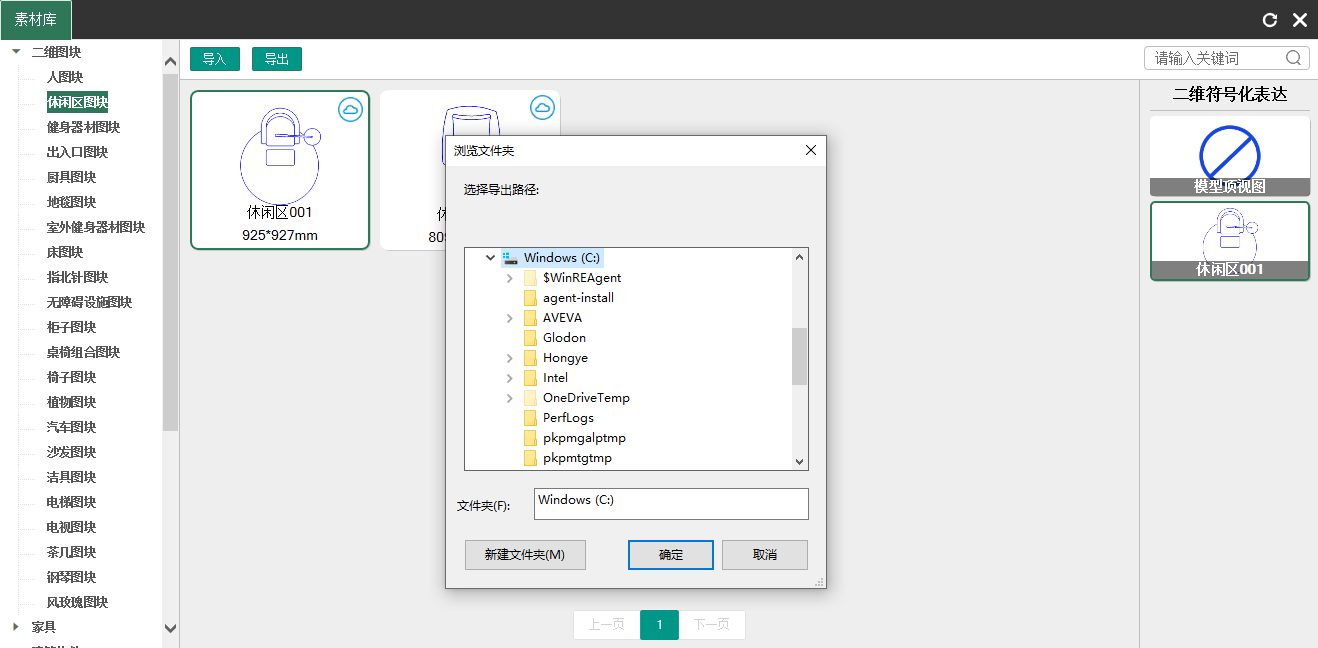Select 指北针图块 in the tree
Screen dimensions: 1318x648
point(77,277)
